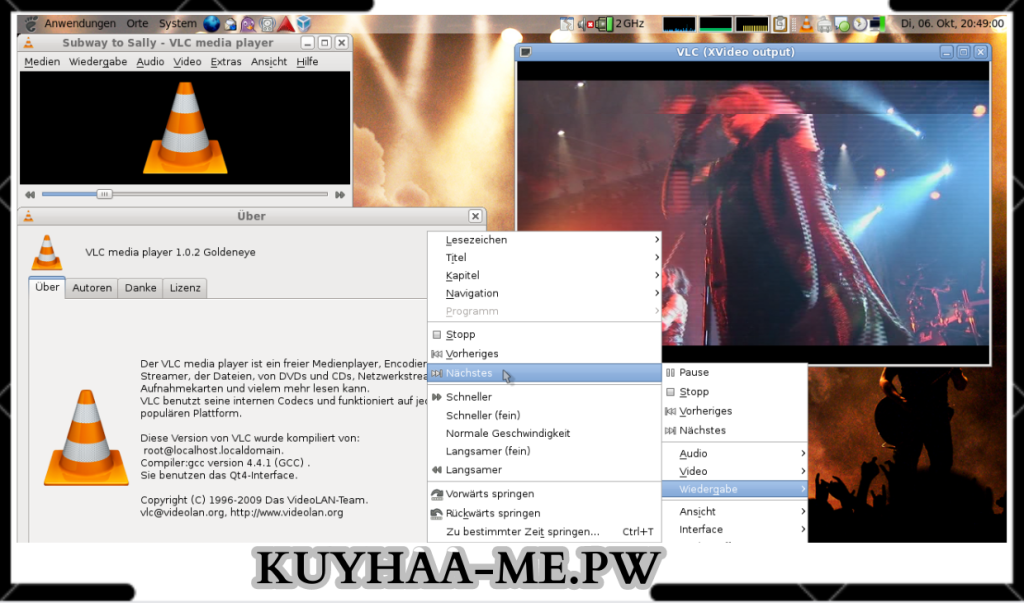Viewport: 1024px width, 603px height.
Task: Reset to Normale Geschwindigkeit
Action: point(544,433)
